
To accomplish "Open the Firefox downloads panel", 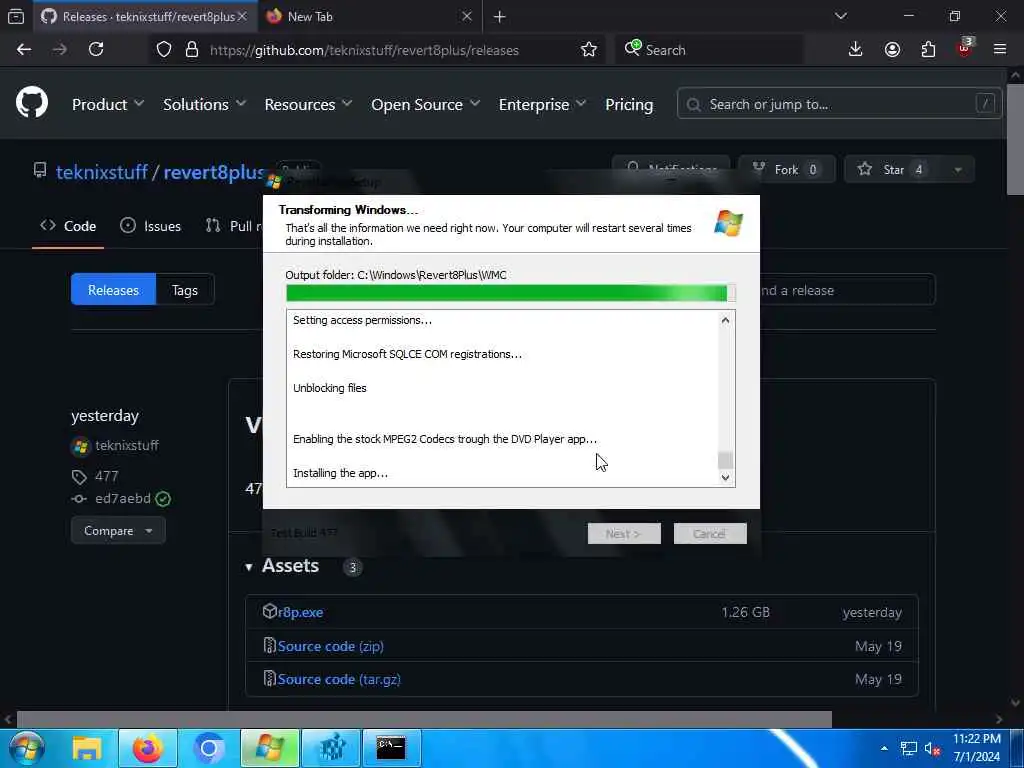I will click(x=855, y=50).
